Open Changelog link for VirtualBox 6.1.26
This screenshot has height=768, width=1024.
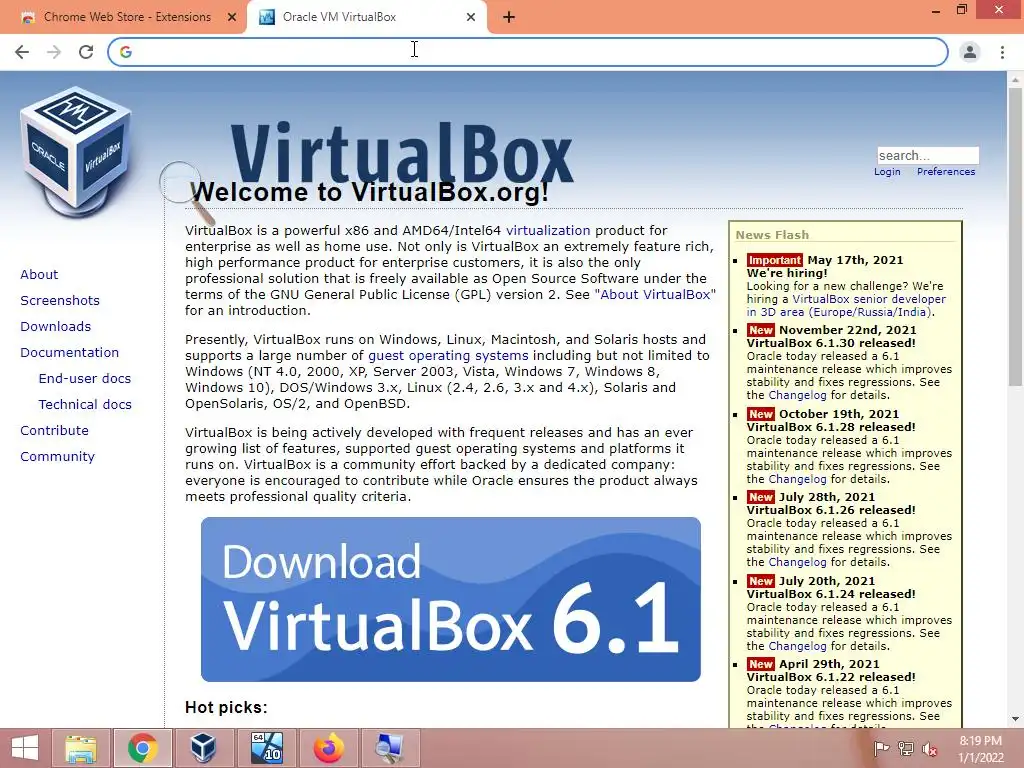coord(797,562)
